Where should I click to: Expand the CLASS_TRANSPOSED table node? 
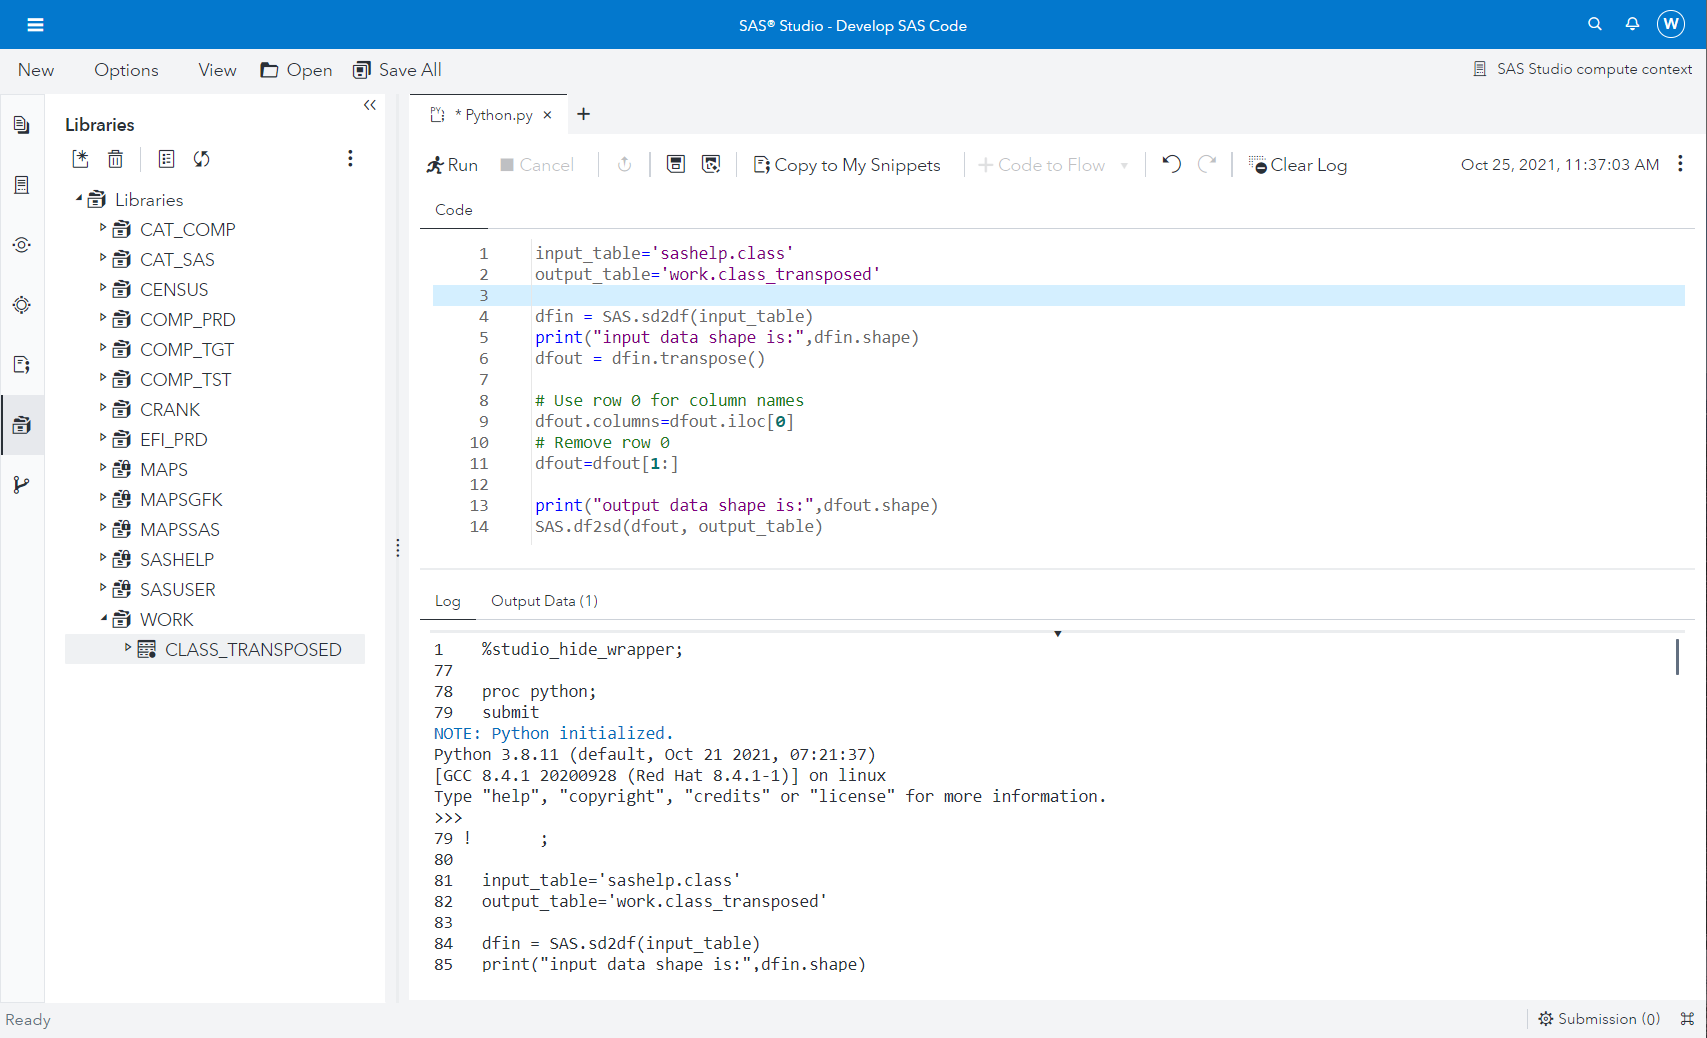[x=127, y=648]
